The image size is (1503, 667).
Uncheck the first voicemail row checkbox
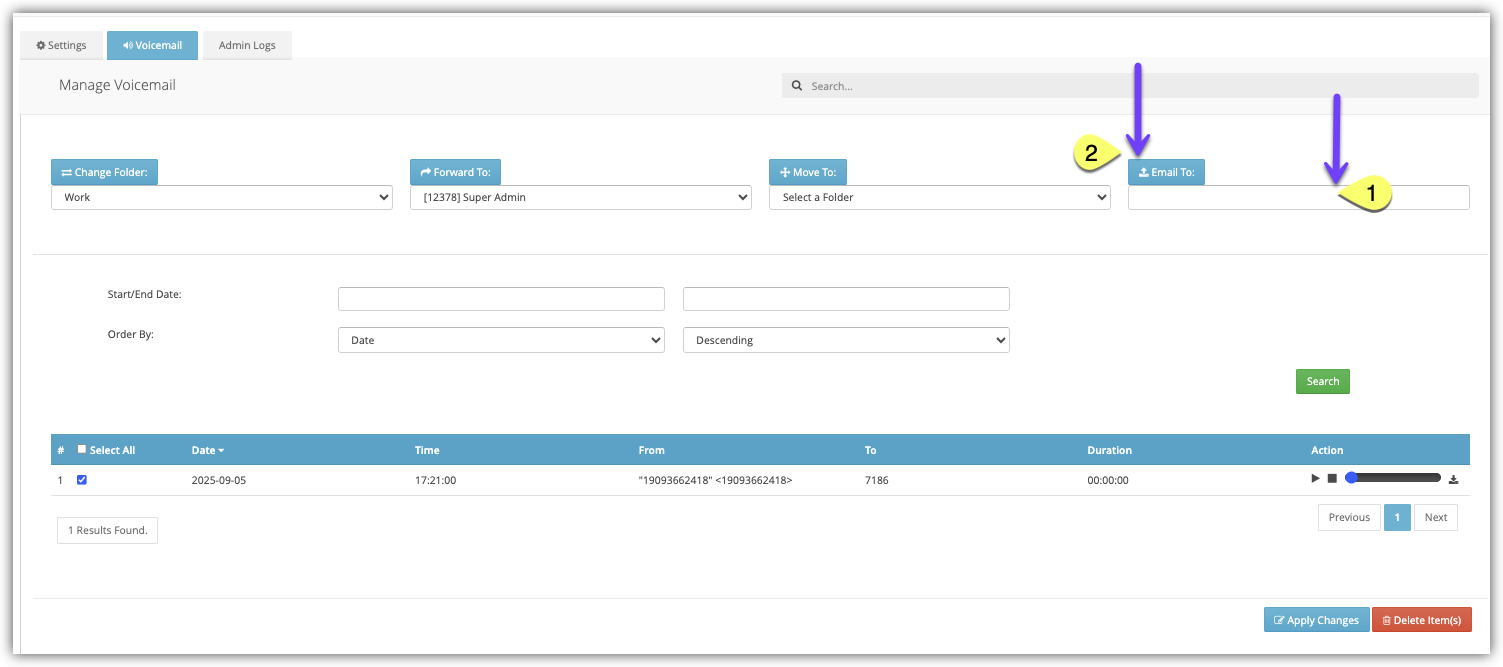coord(82,480)
